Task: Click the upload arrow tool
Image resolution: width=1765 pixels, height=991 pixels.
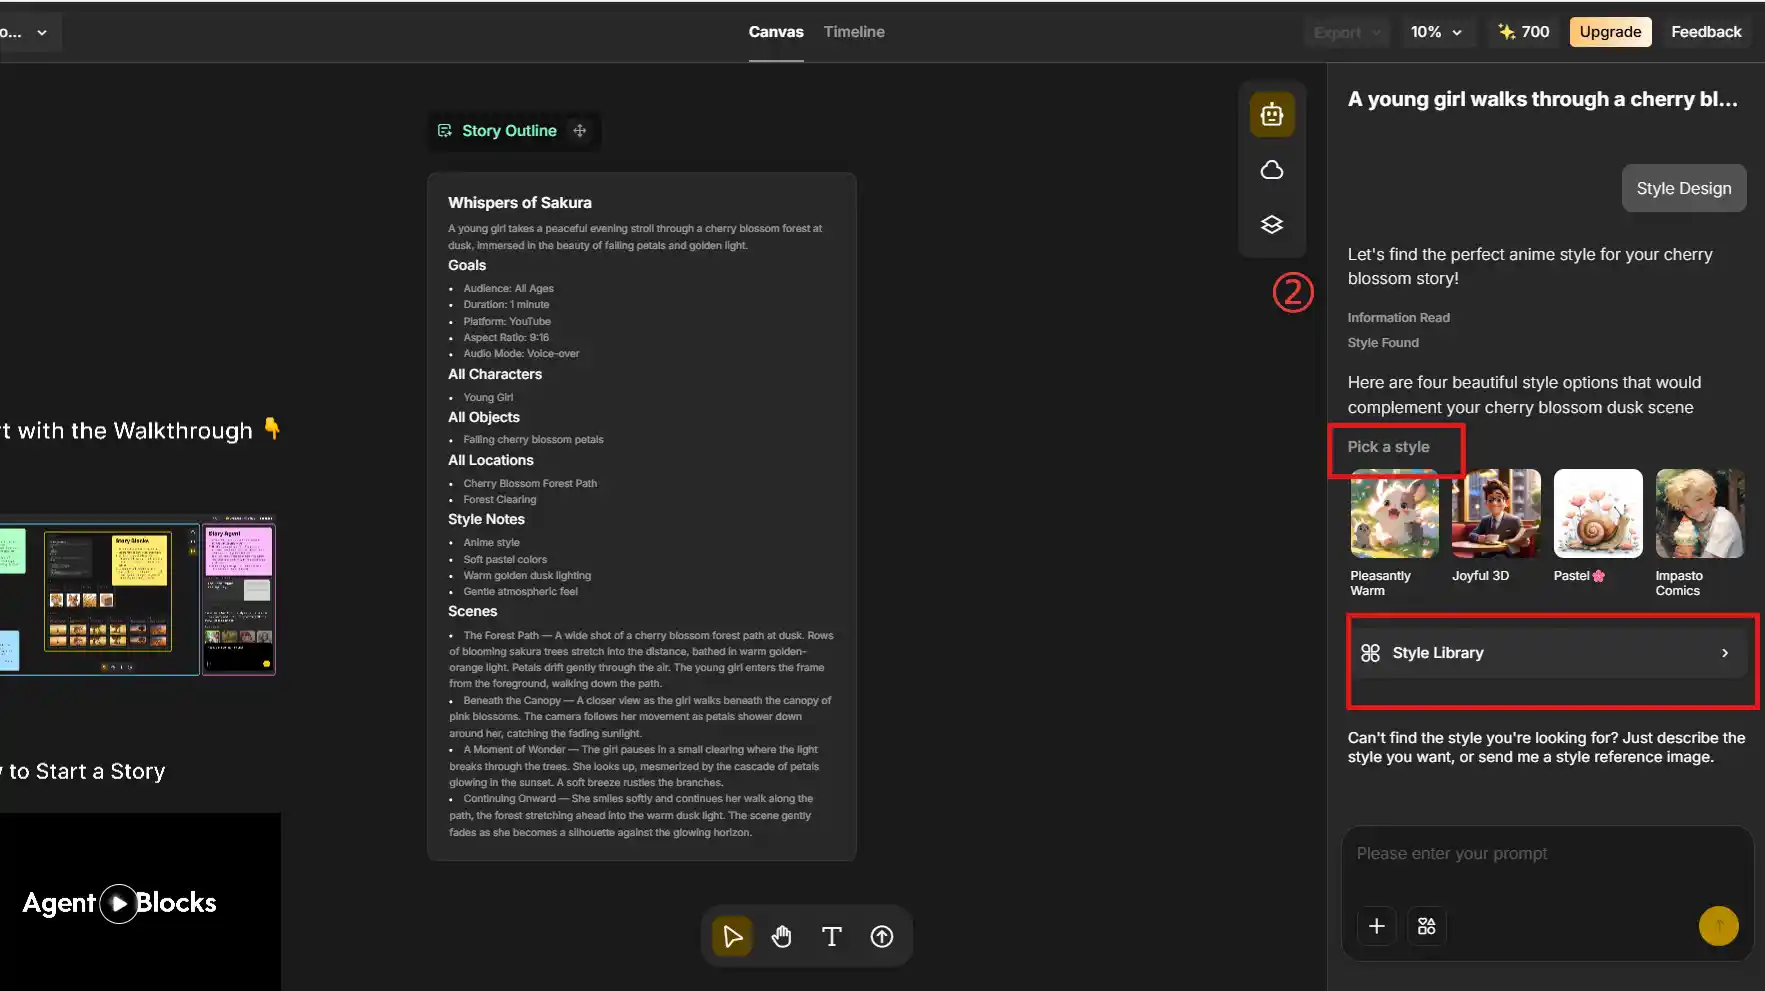Action: point(881,937)
